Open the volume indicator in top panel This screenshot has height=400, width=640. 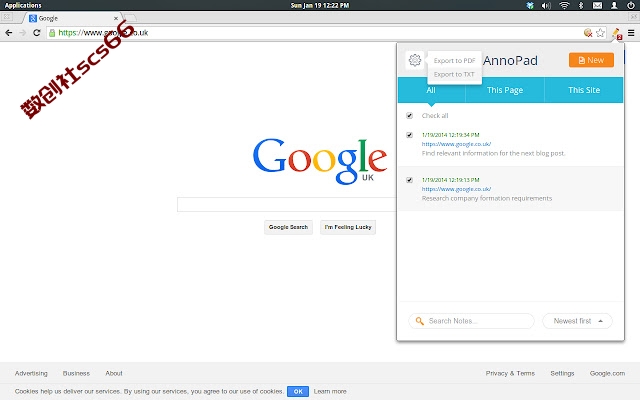point(546,5)
